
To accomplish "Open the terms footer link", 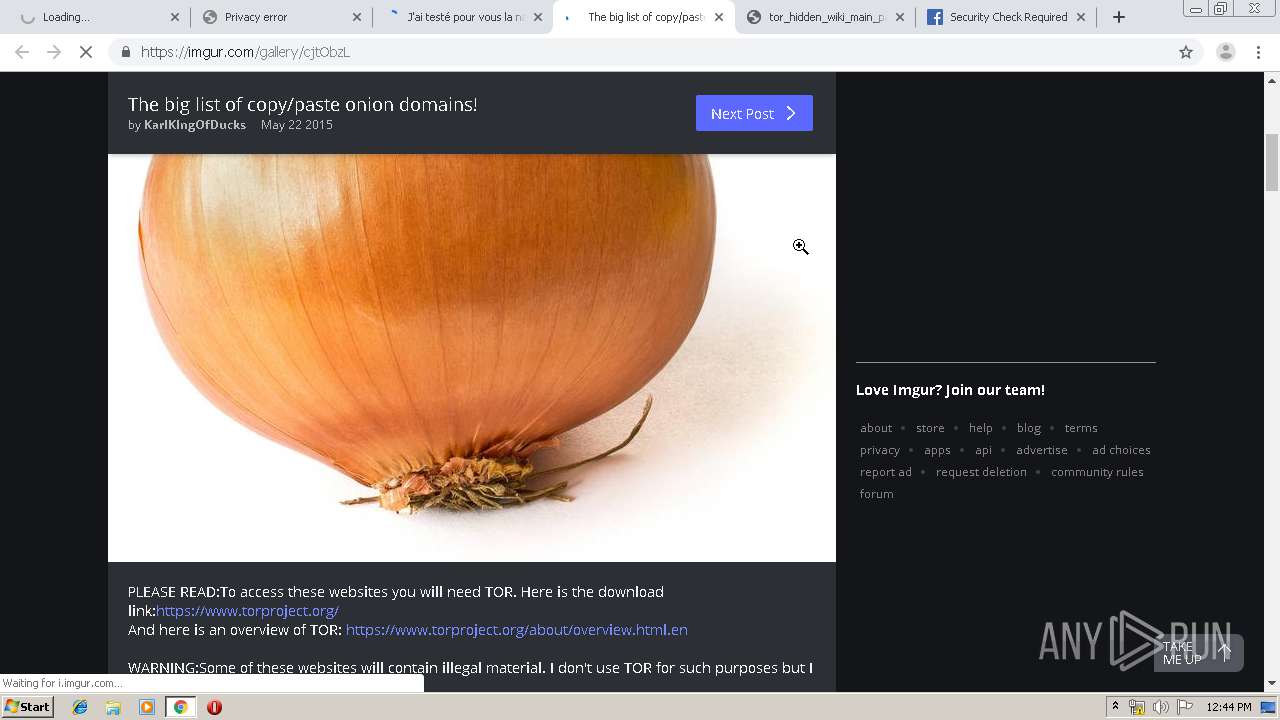I will click(x=1081, y=428).
